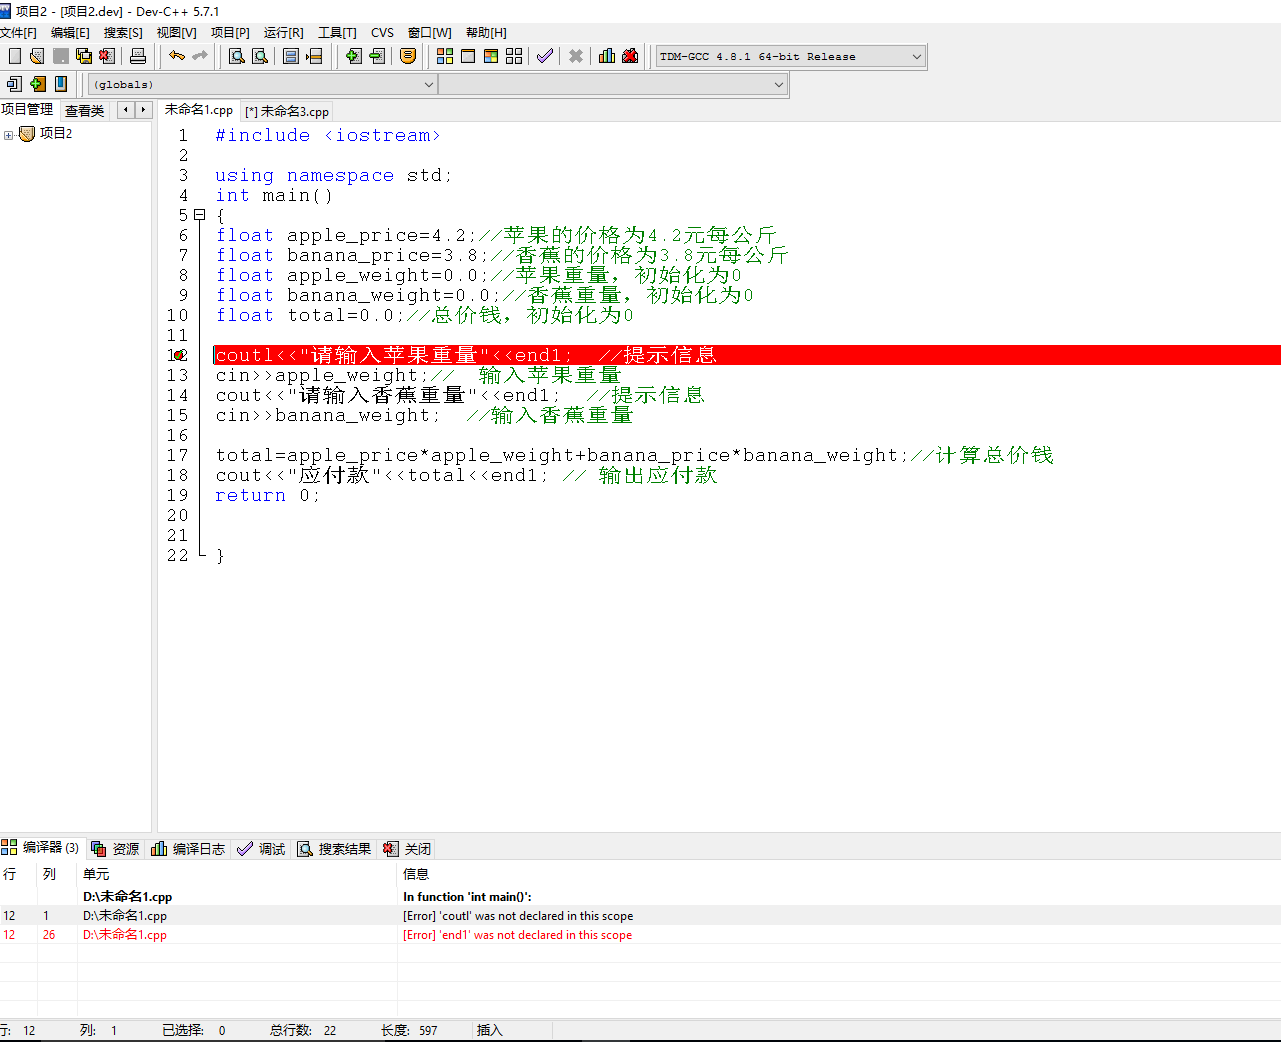Screen dimensions: 1281x1042
Task: Click the Print icon in toolbar
Action: pos(138,56)
